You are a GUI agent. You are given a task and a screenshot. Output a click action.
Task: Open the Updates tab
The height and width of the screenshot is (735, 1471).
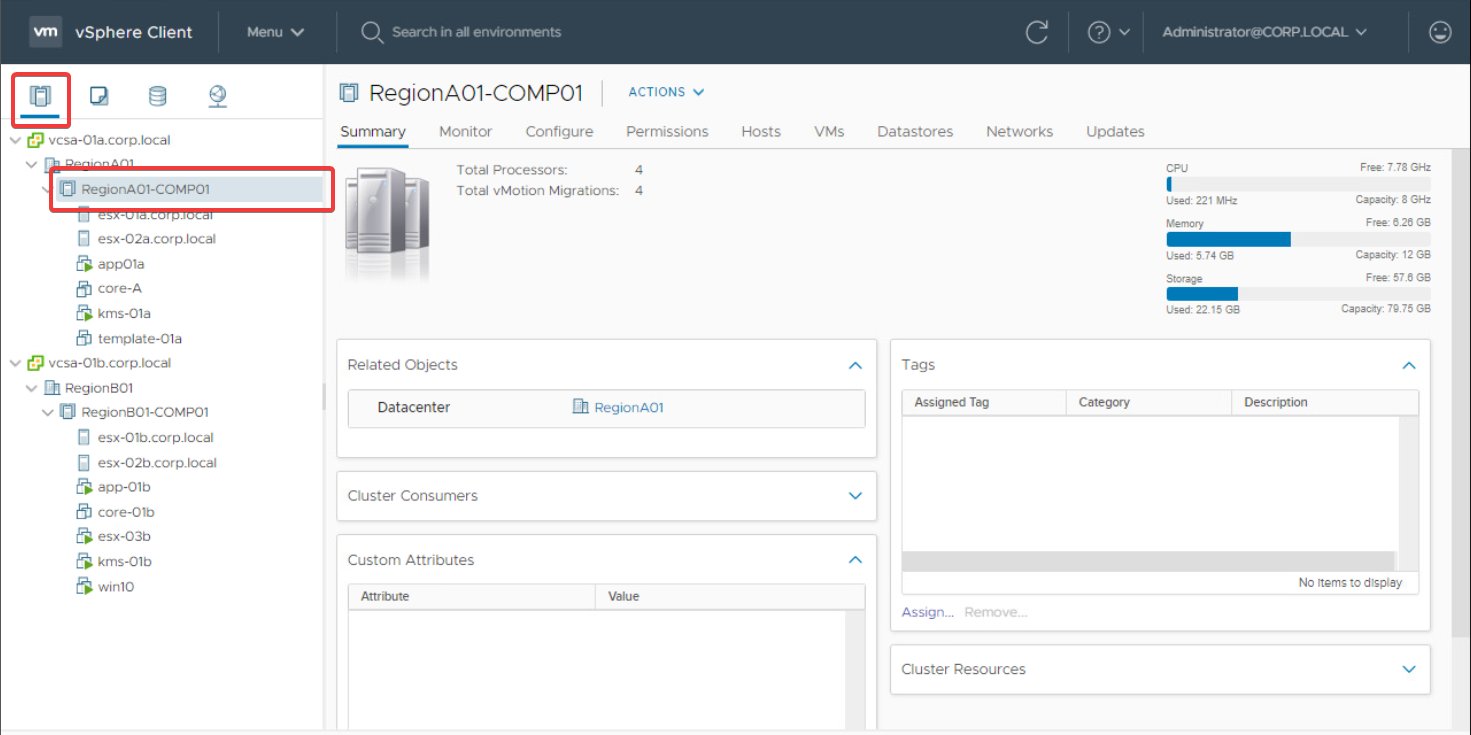pos(1115,132)
